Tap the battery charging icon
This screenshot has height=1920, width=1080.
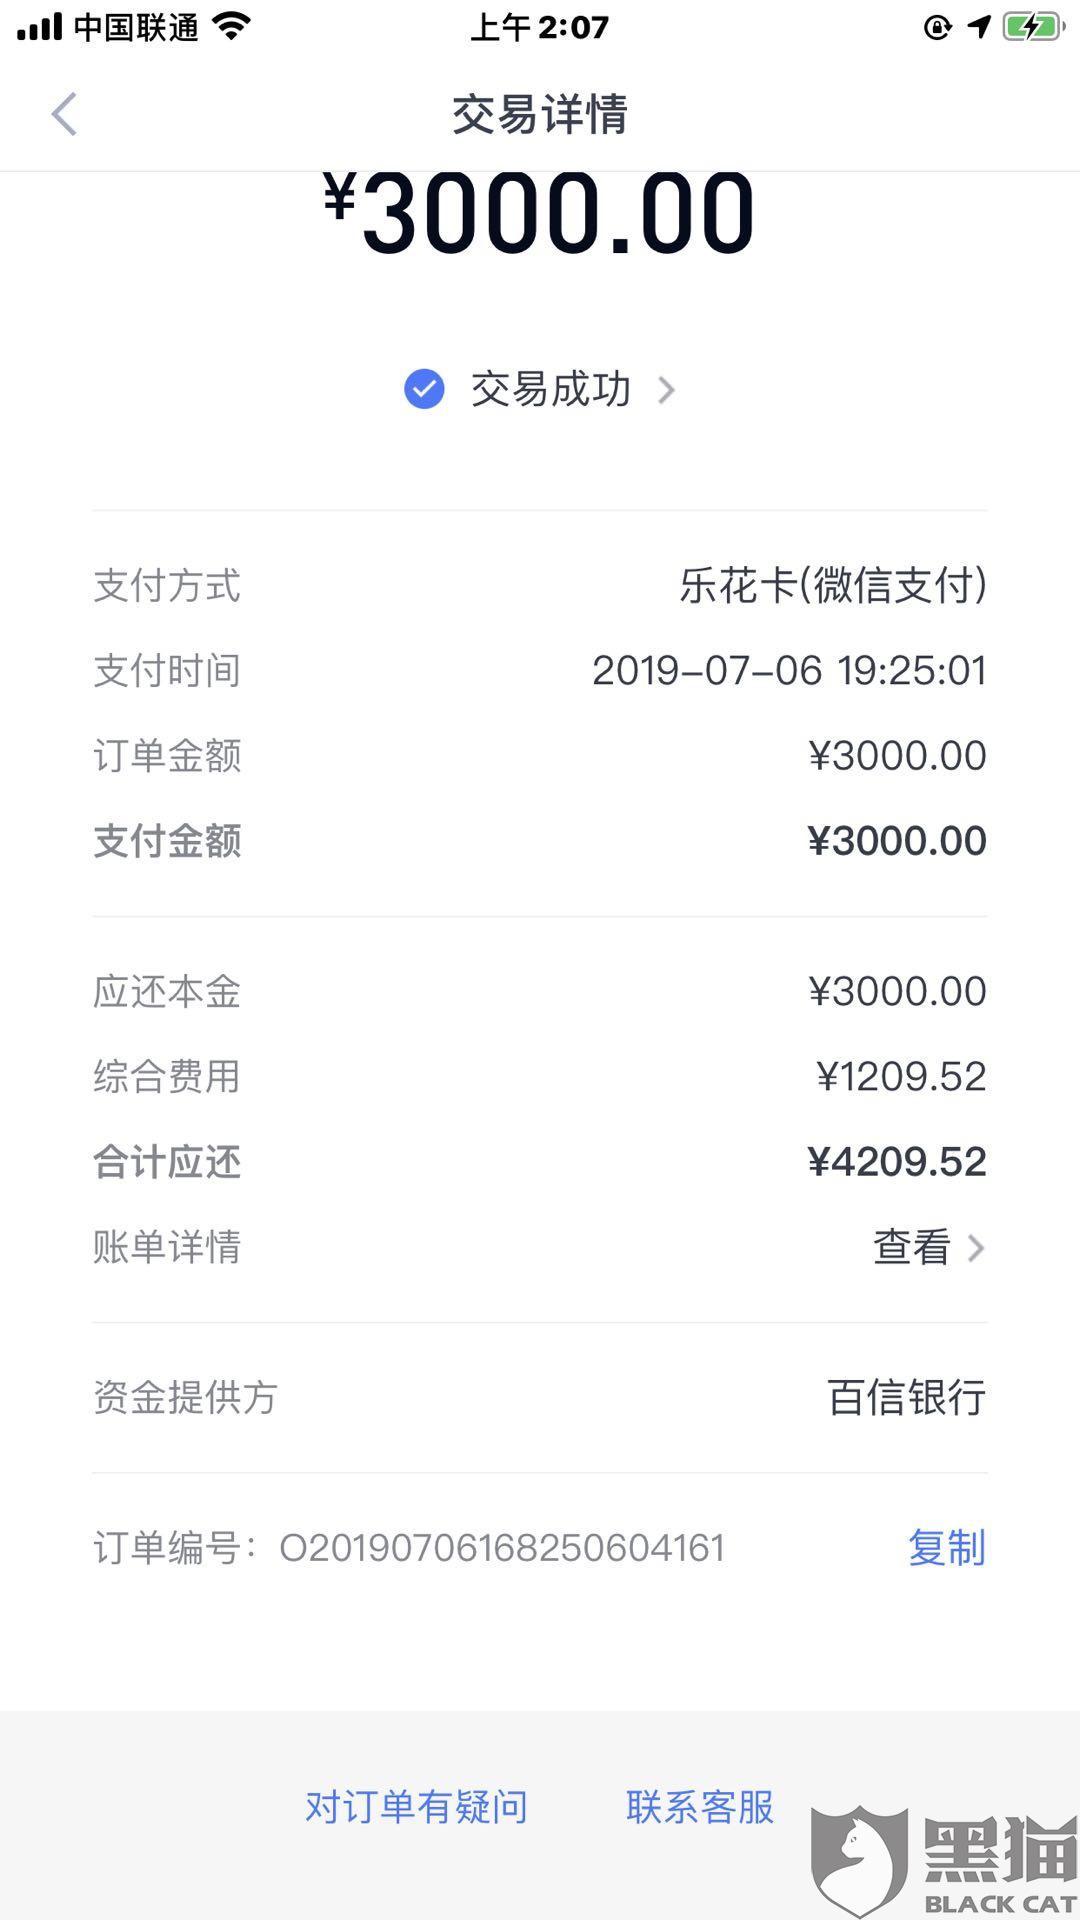[1034, 27]
